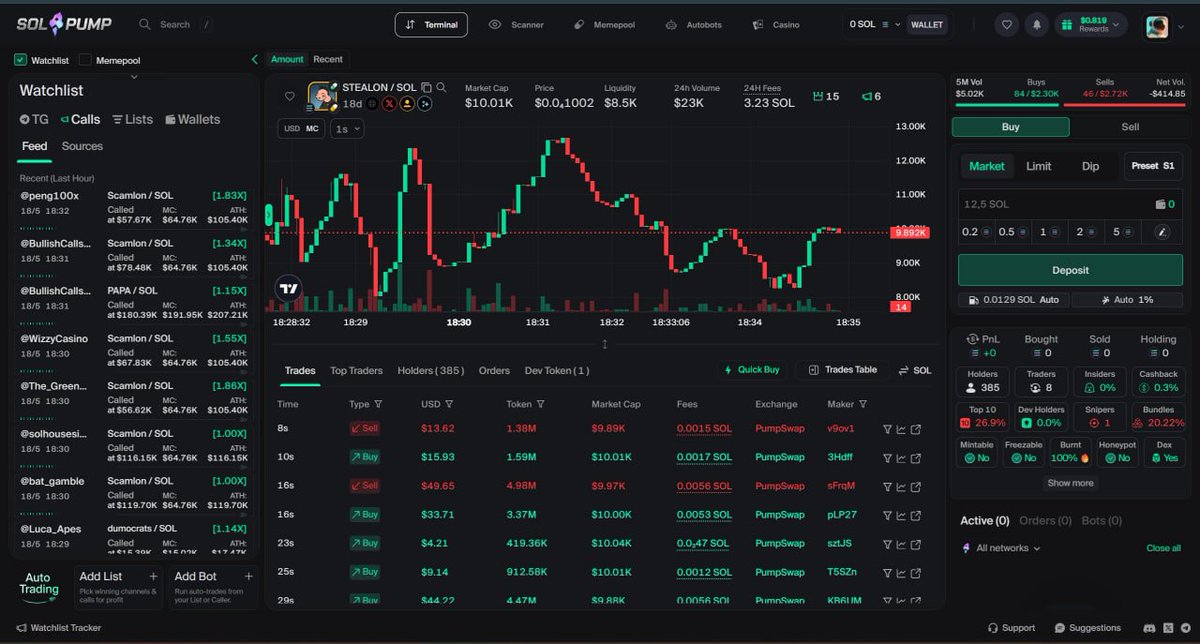Click the top Search box
Image resolution: width=1200 pixels, height=644 pixels.
(x=176, y=24)
